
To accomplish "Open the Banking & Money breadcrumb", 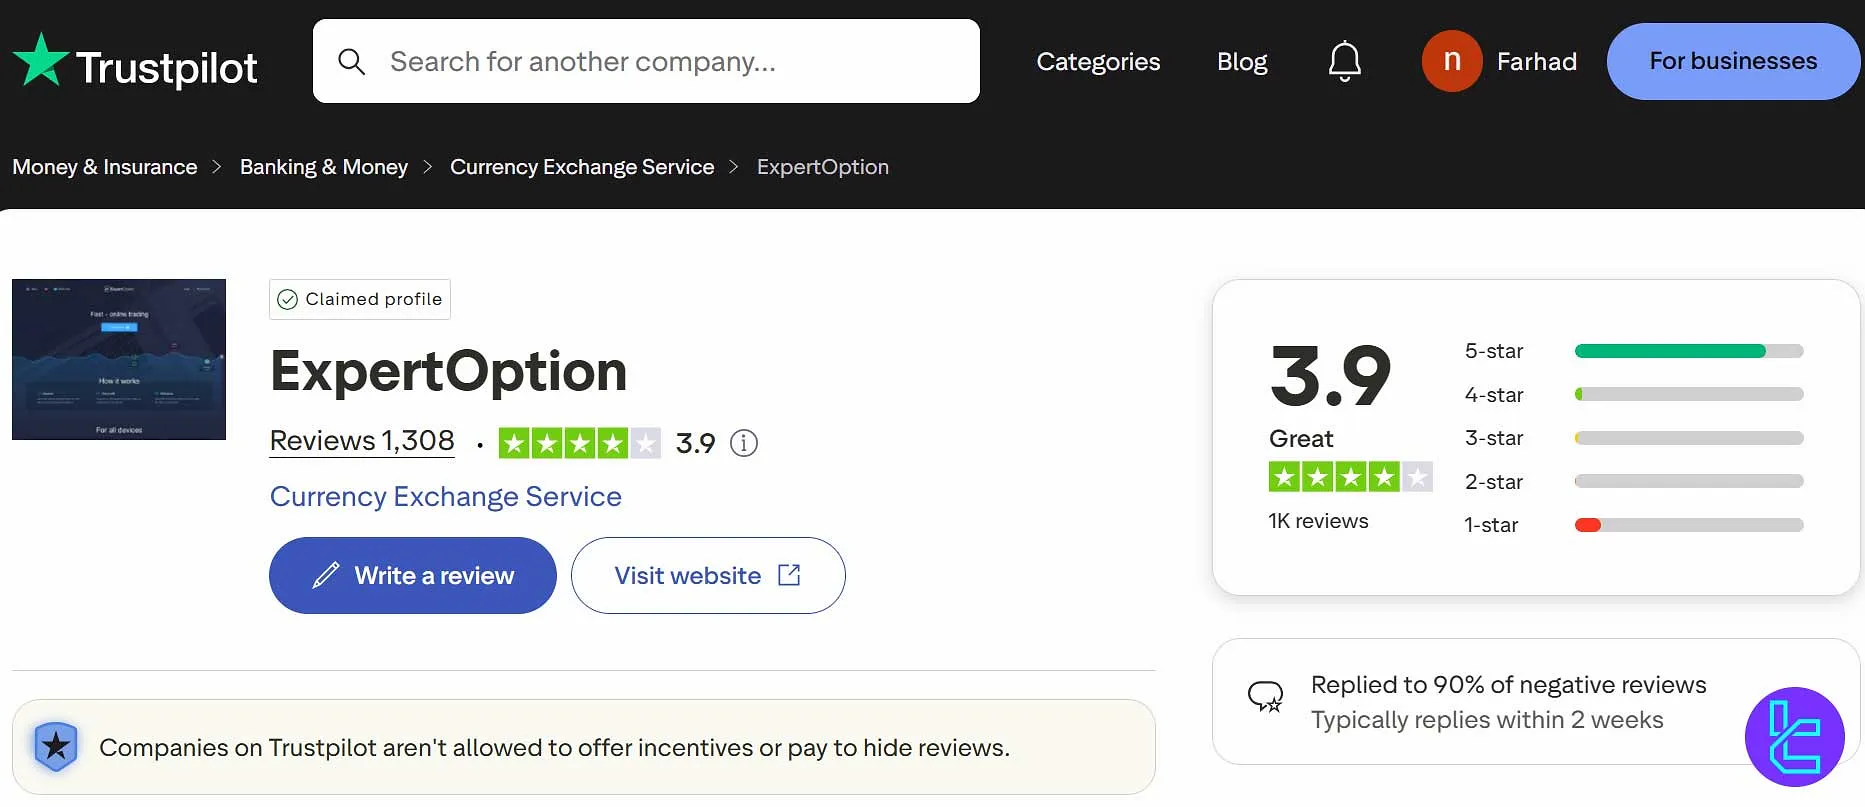I will click(323, 166).
